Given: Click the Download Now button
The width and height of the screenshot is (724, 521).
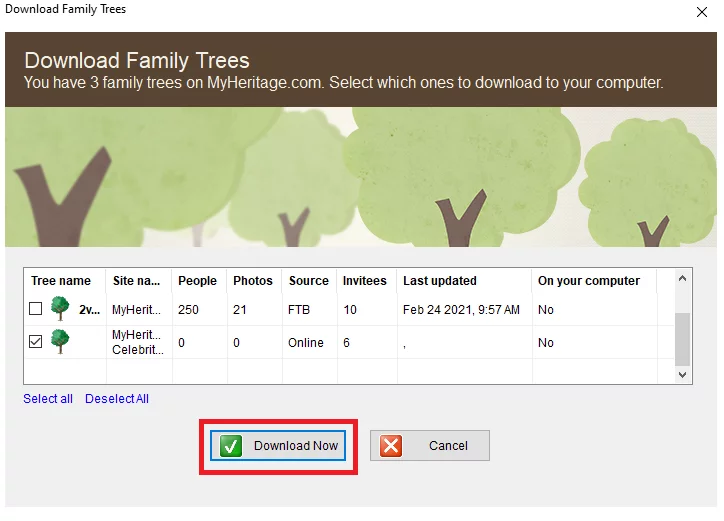Looking at the screenshot, I should [x=278, y=446].
